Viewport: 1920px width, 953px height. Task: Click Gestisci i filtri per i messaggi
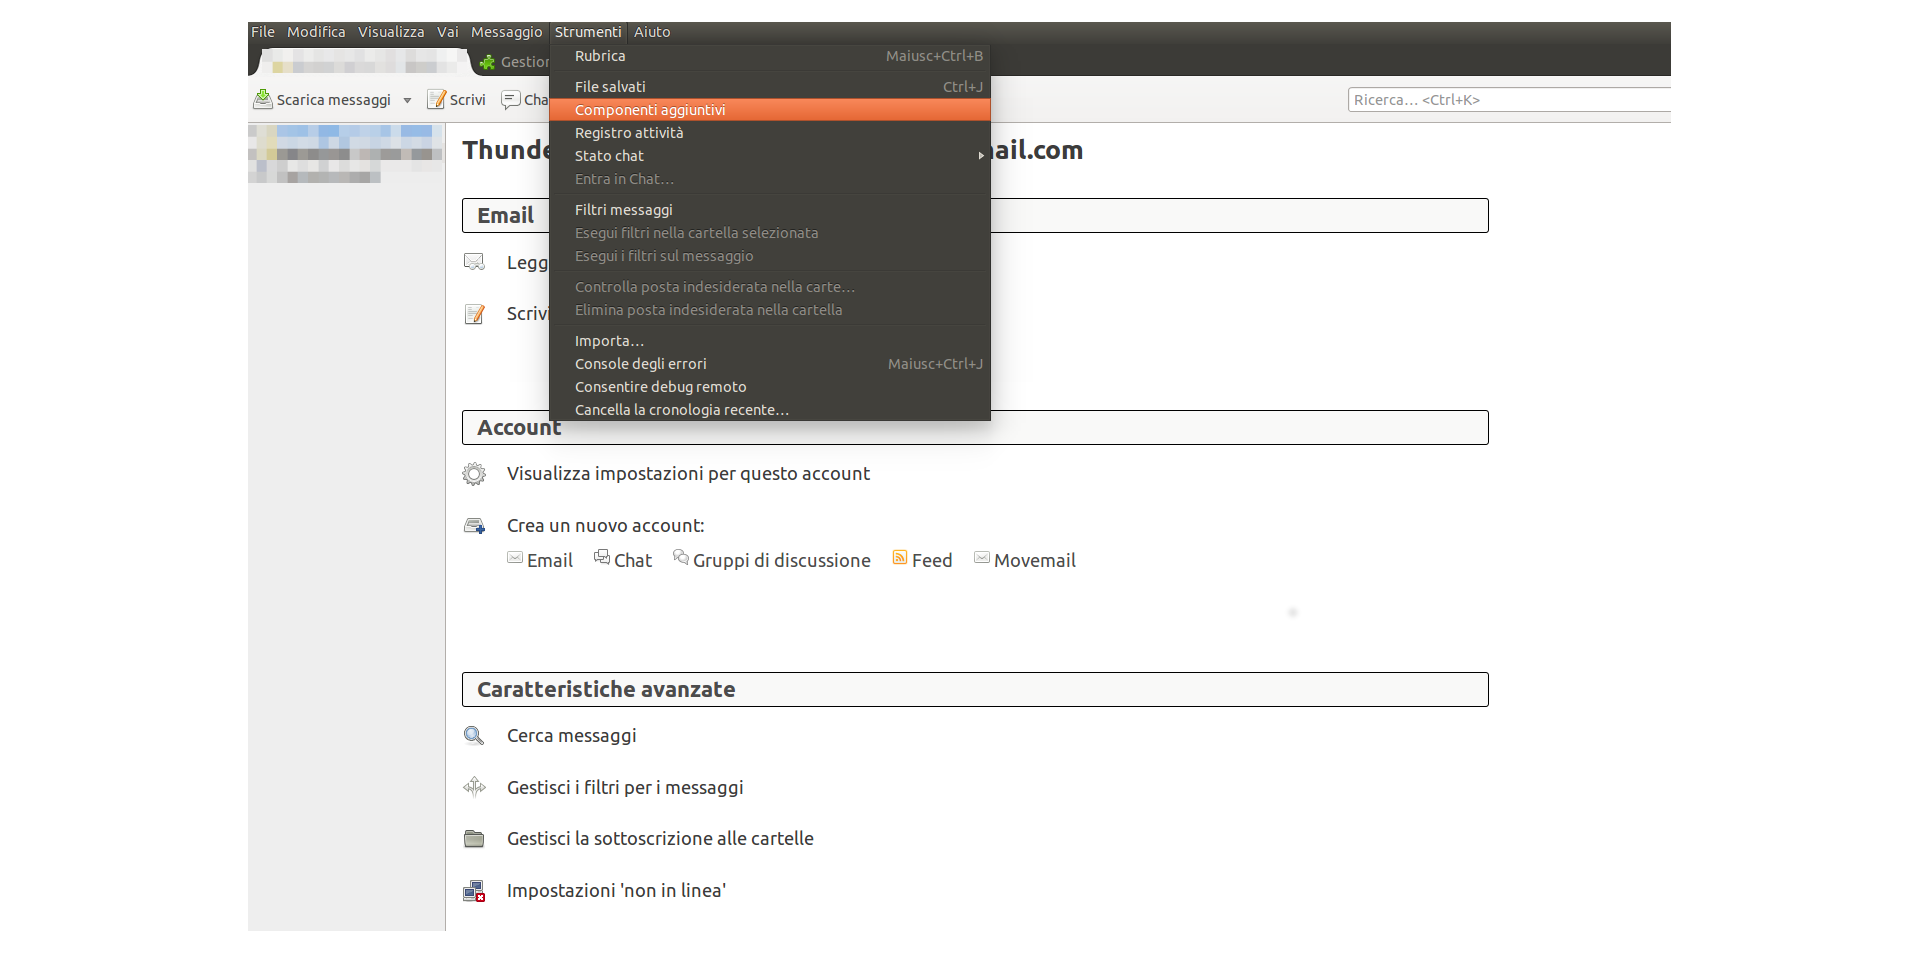[625, 788]
